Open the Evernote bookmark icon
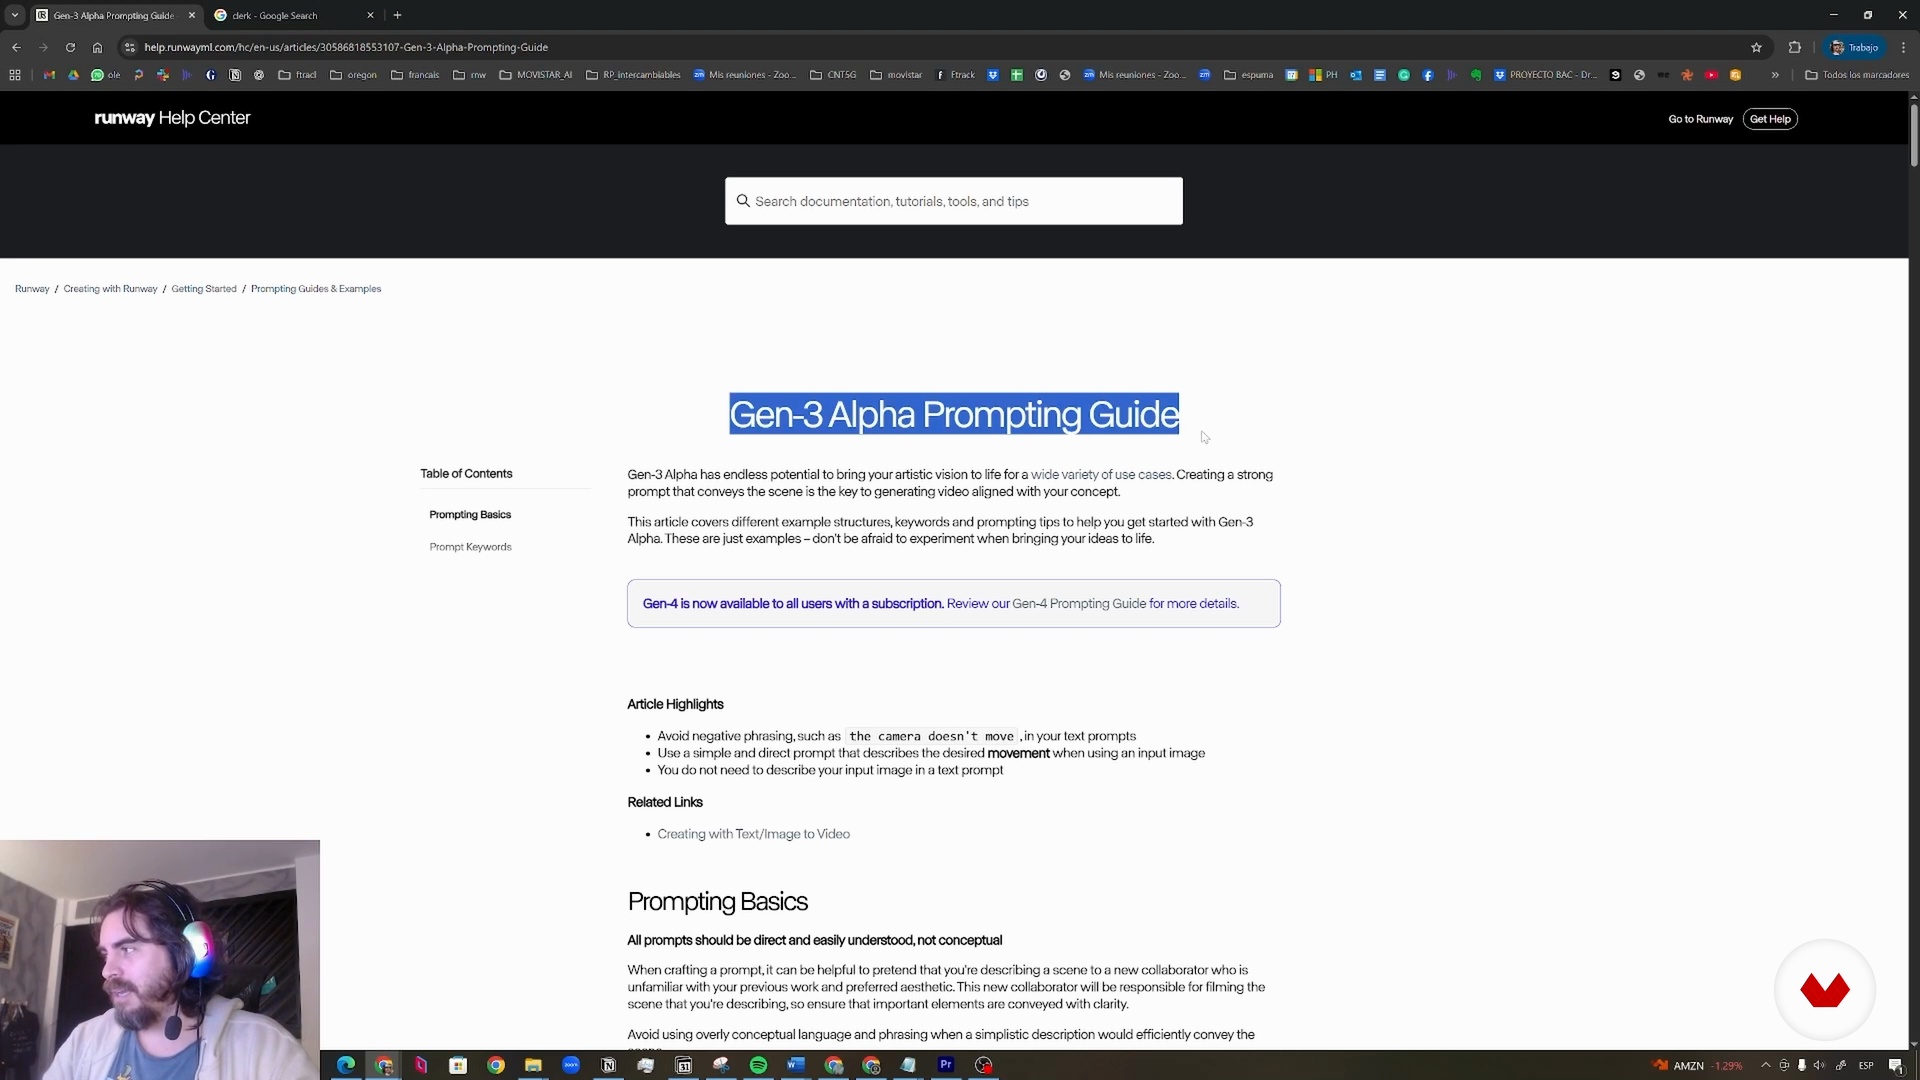Screen dimensions: 1920x1080 1476,75
